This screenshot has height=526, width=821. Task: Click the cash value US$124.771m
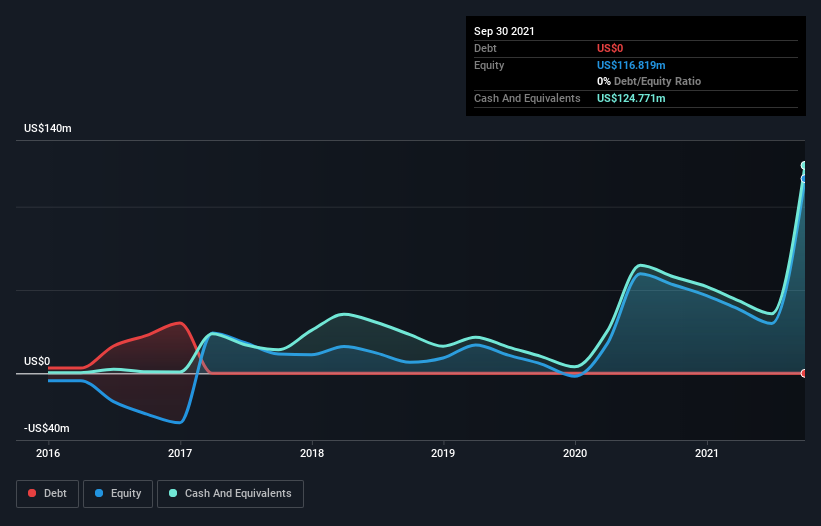click(x=631, y=98)
